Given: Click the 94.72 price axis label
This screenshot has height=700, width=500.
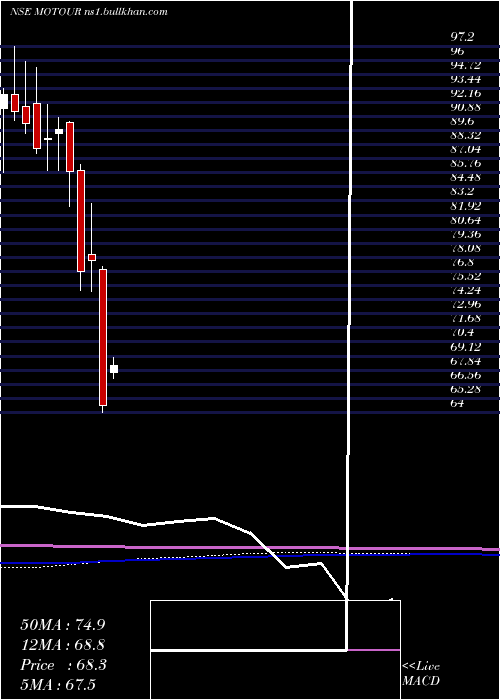Looking at the screenshot, I should pos(465,65).
